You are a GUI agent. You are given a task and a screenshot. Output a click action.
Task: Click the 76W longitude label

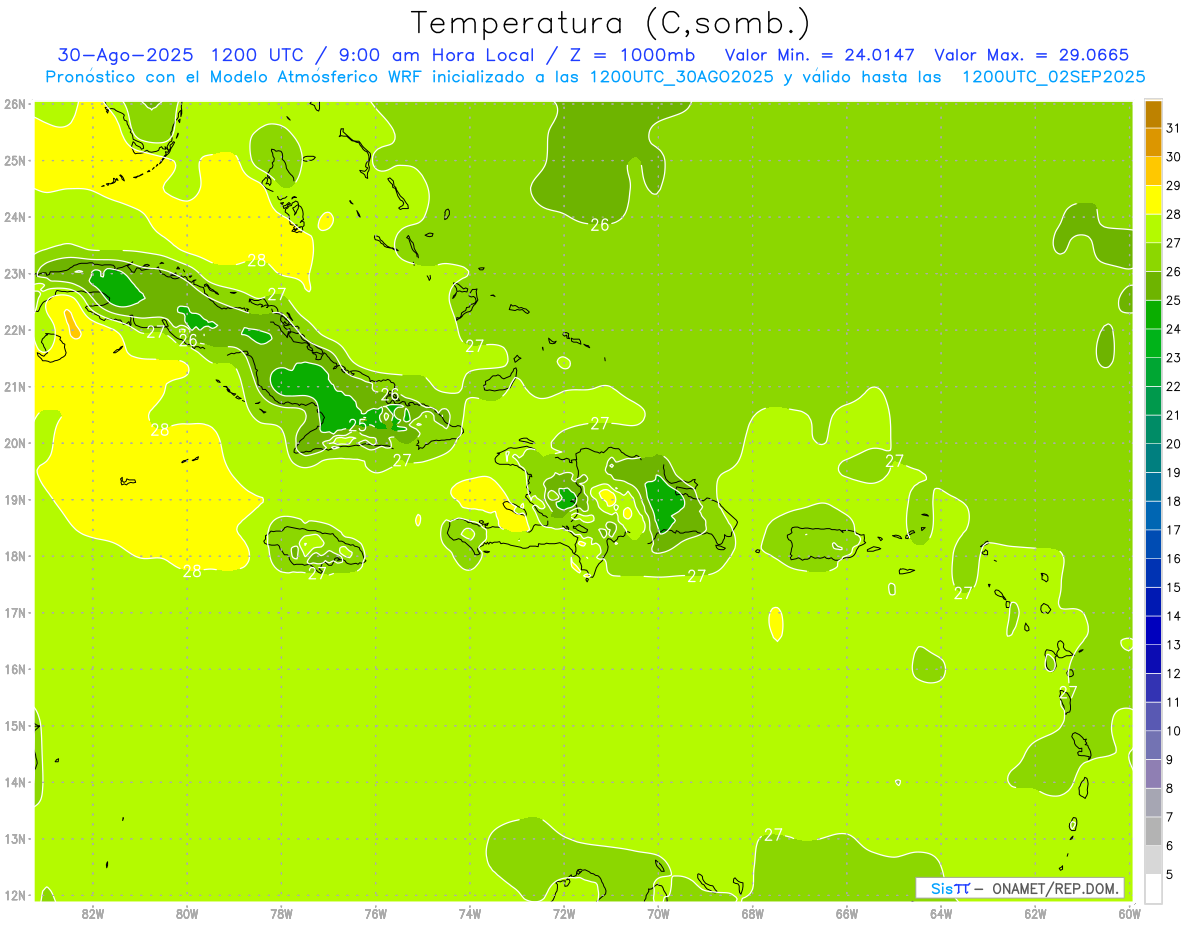coord(376,913)
